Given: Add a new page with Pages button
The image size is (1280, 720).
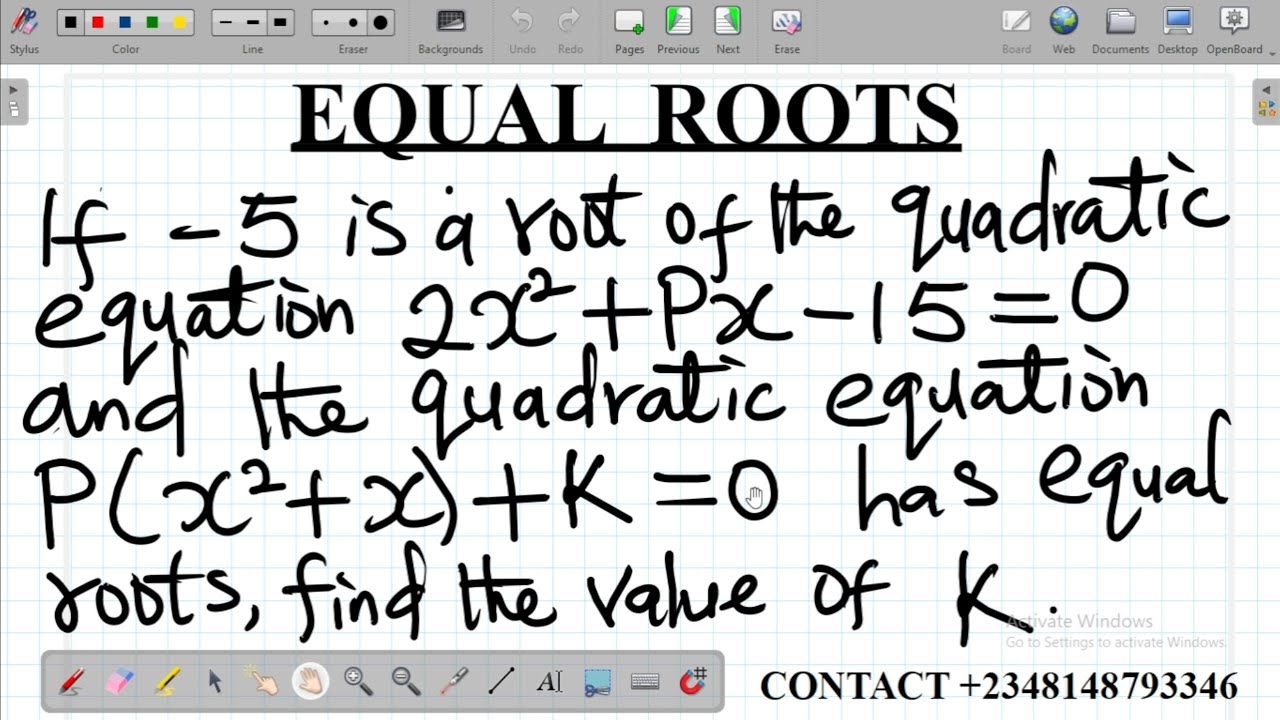Looking at the screenshot, I should tap(629, 30).
